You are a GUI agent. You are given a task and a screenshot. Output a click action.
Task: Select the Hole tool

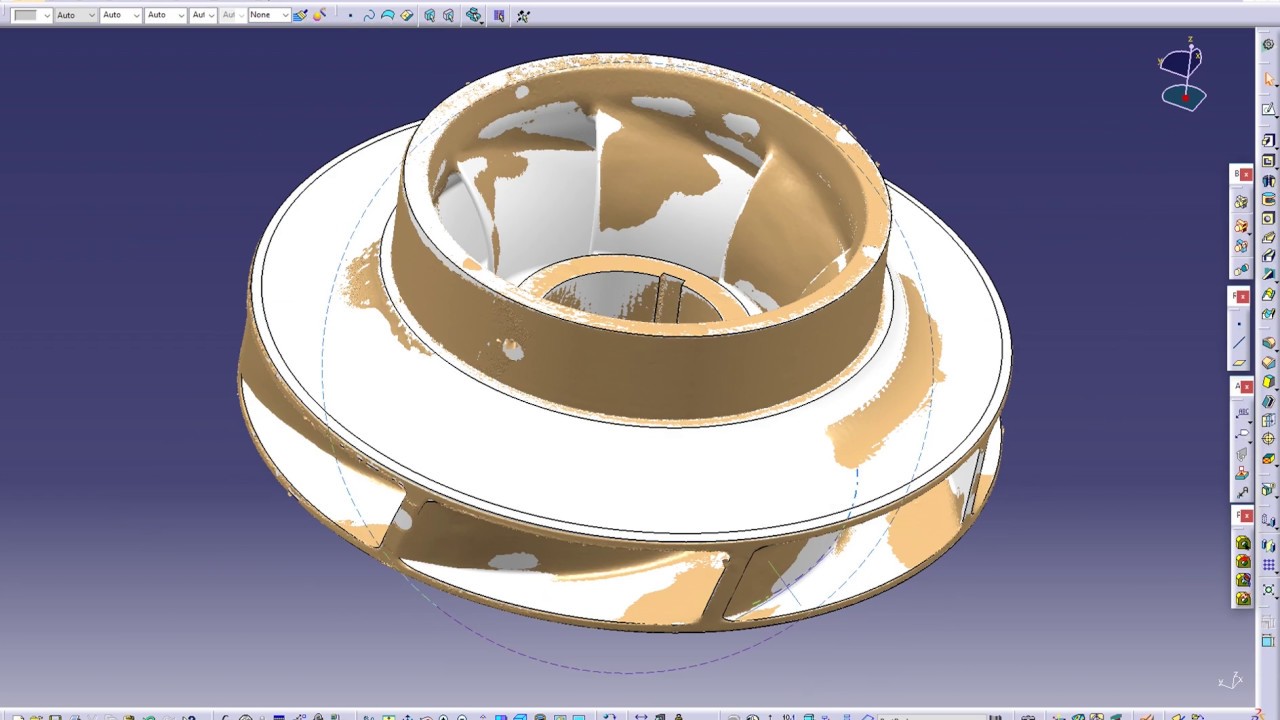1268,218
